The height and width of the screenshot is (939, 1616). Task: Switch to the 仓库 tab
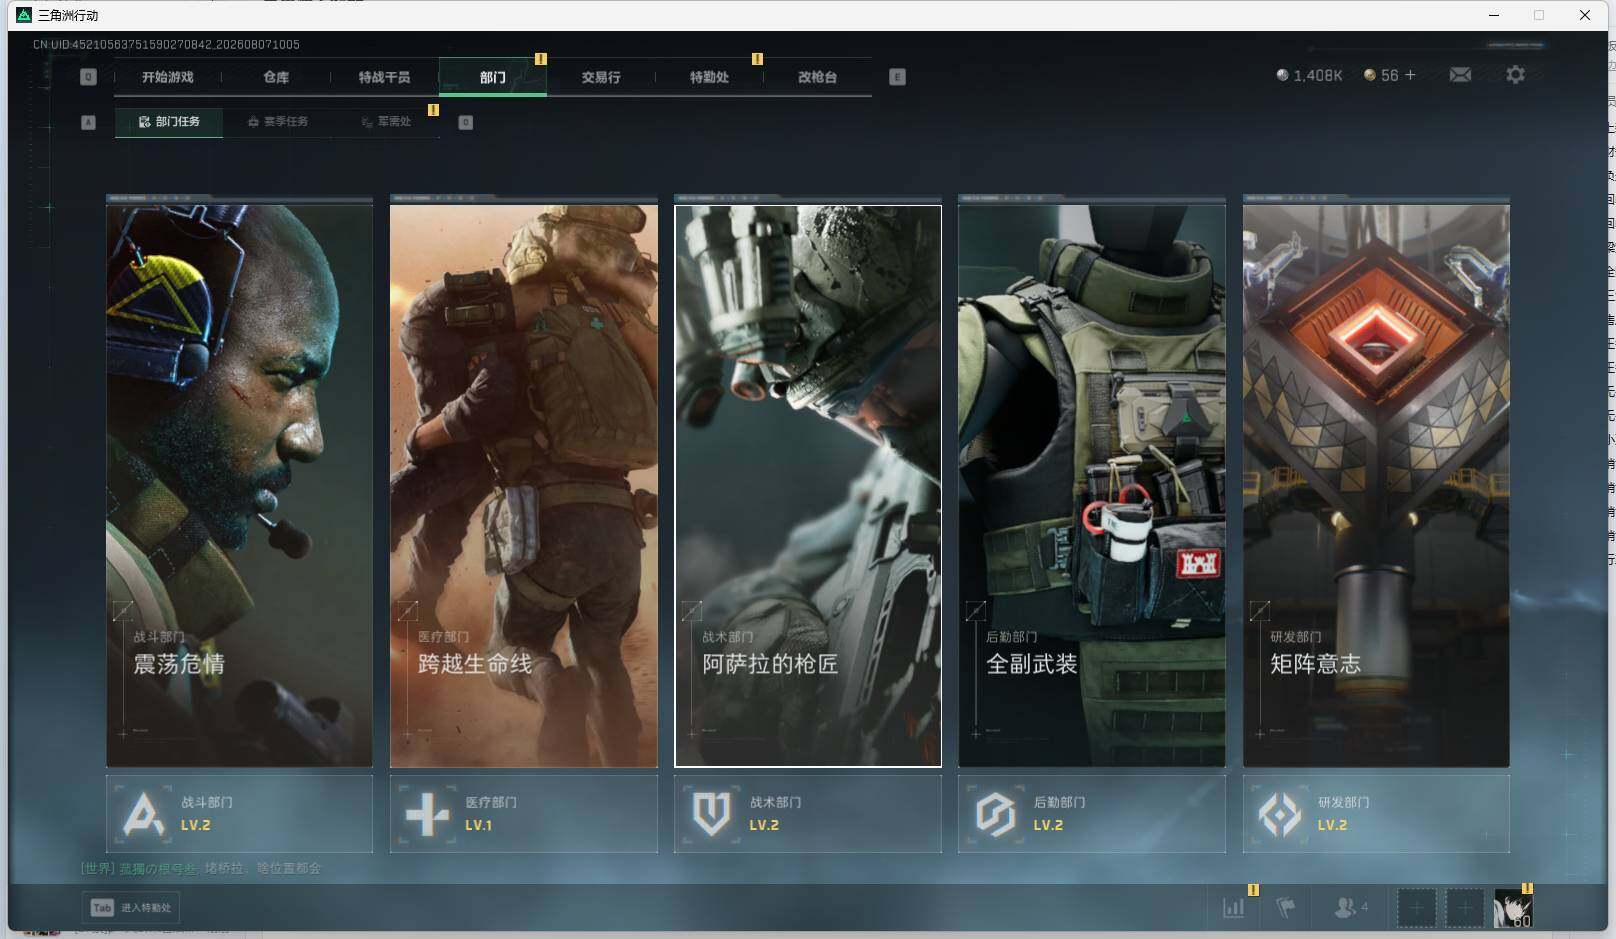pyautogui.click(x=276, y=77)
